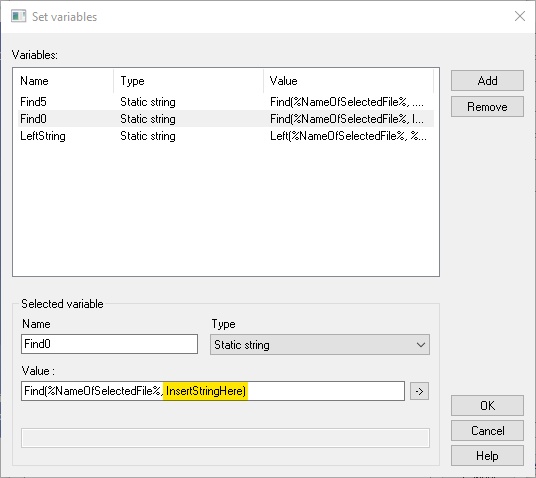Screen dimensions: 536x478
Task: Click the Remove button
Action: tap(487, 107)
